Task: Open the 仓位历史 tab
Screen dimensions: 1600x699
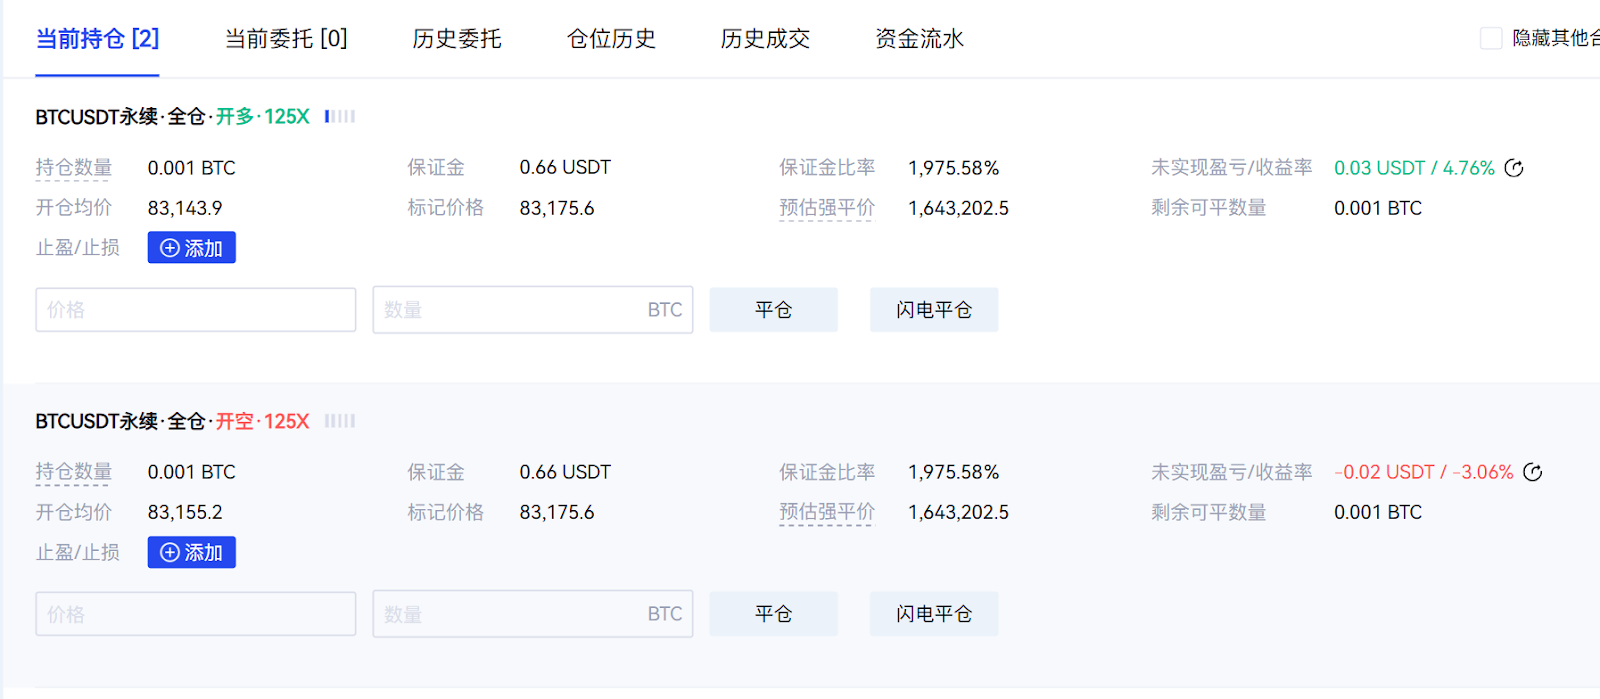Action: 611,39
